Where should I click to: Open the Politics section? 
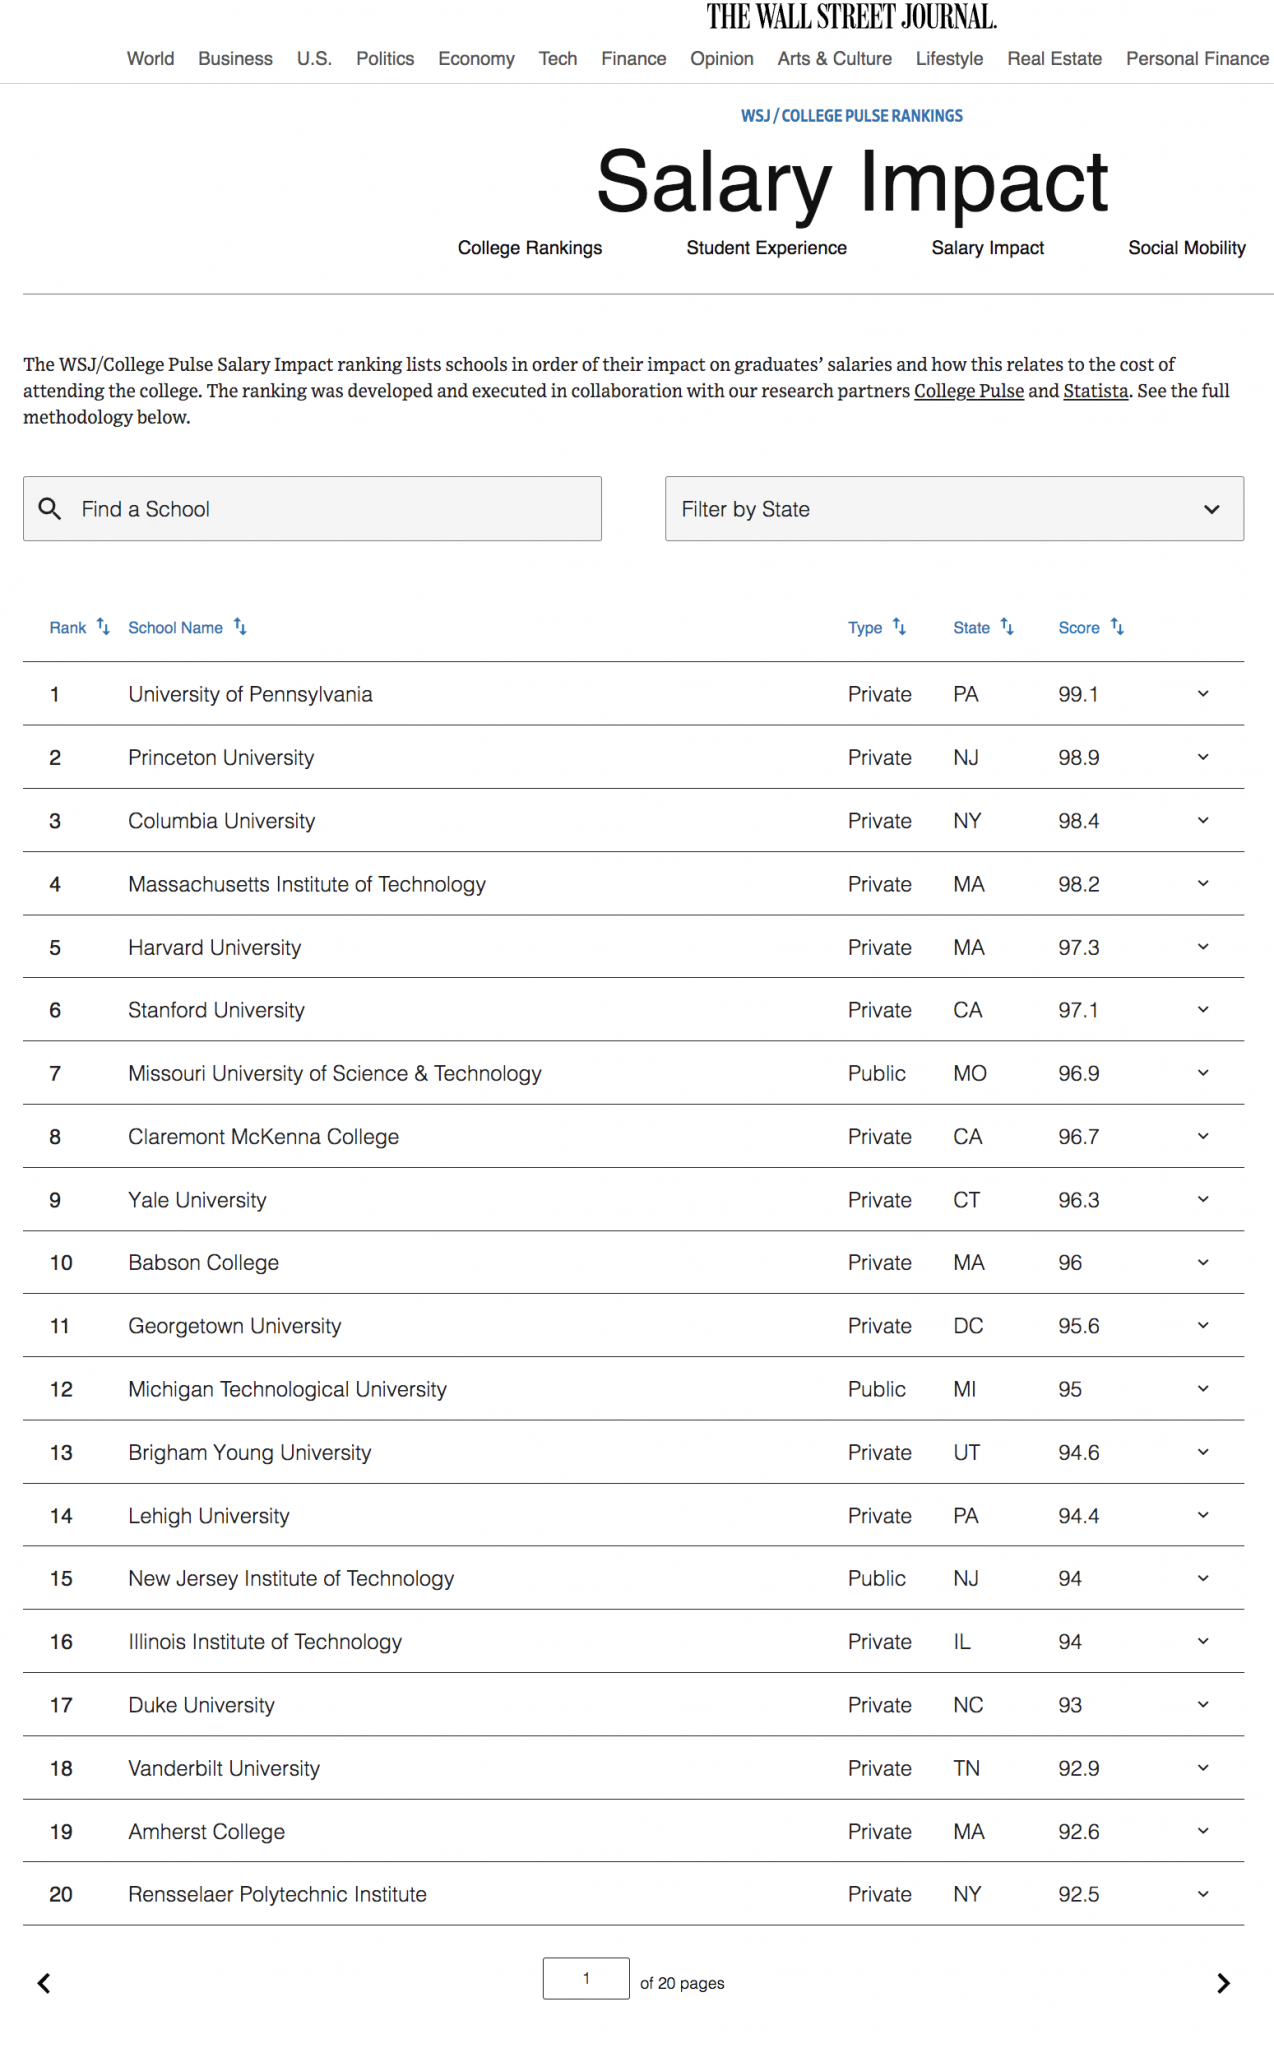tap(385, 59)
